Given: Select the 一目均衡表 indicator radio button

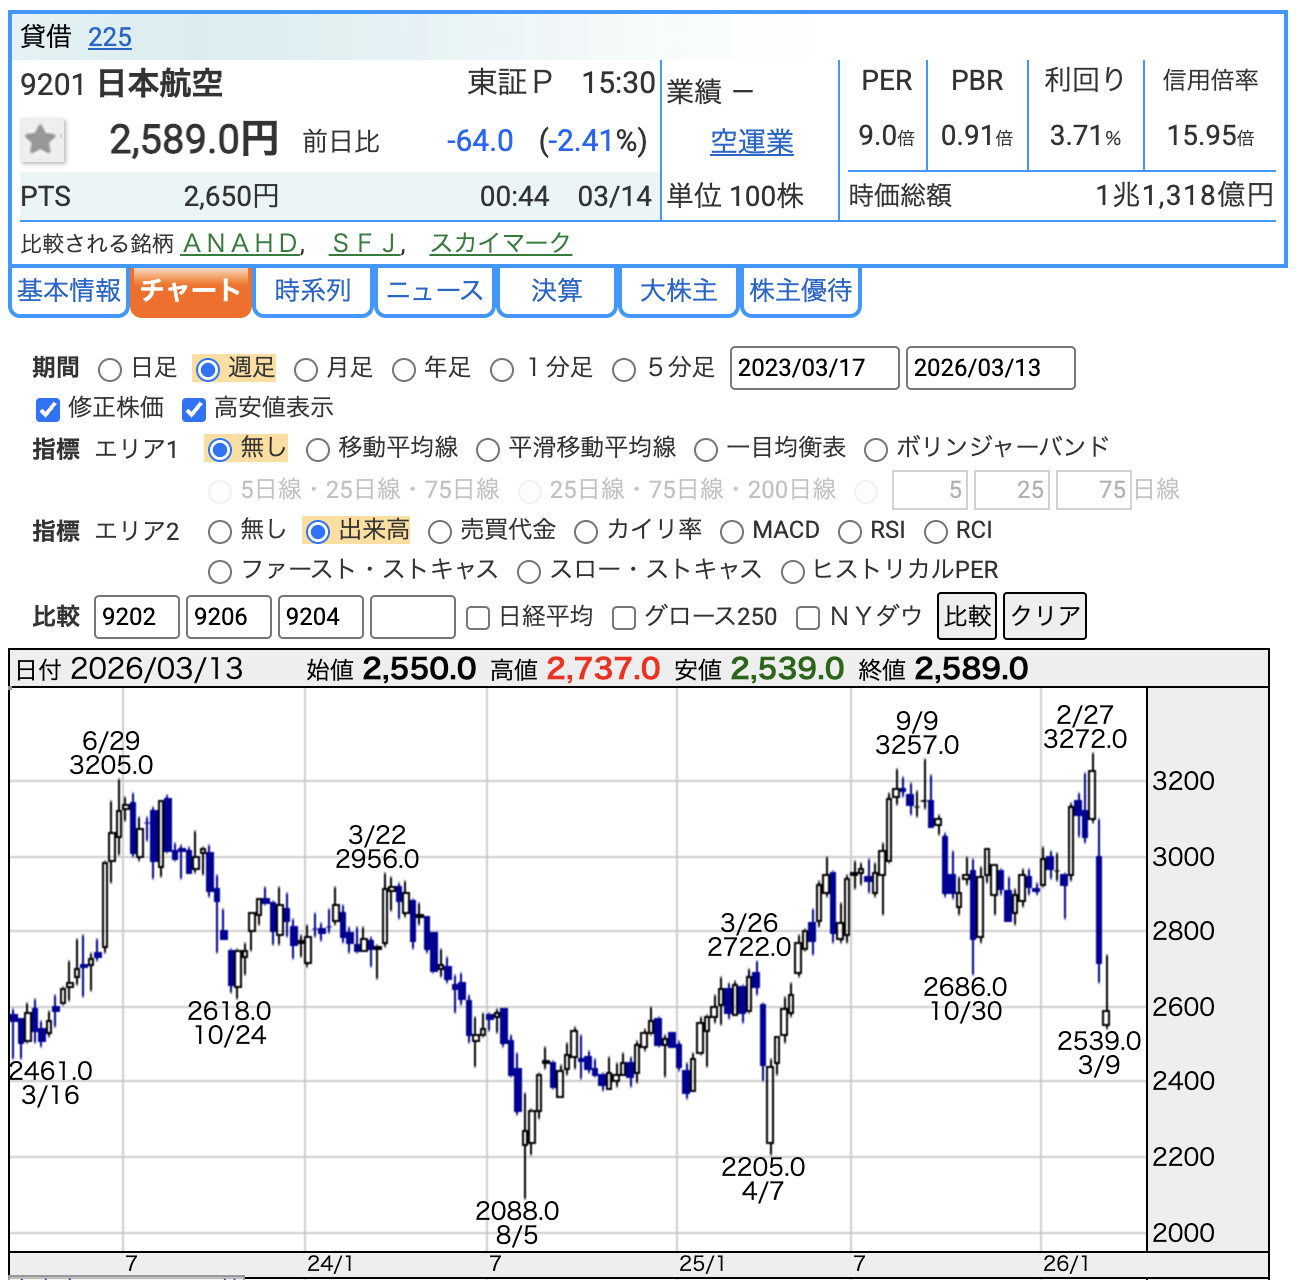Looking at the screenshot, I should coord(706,450).
